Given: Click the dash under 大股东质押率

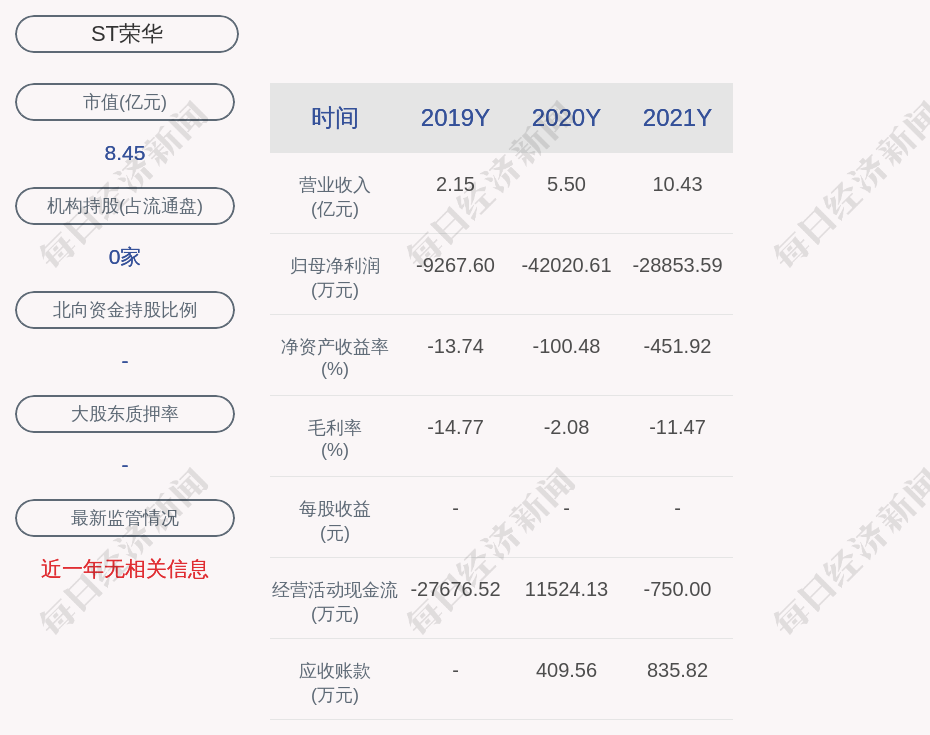Looking at the screenshot, I should [x=125, y=465].
